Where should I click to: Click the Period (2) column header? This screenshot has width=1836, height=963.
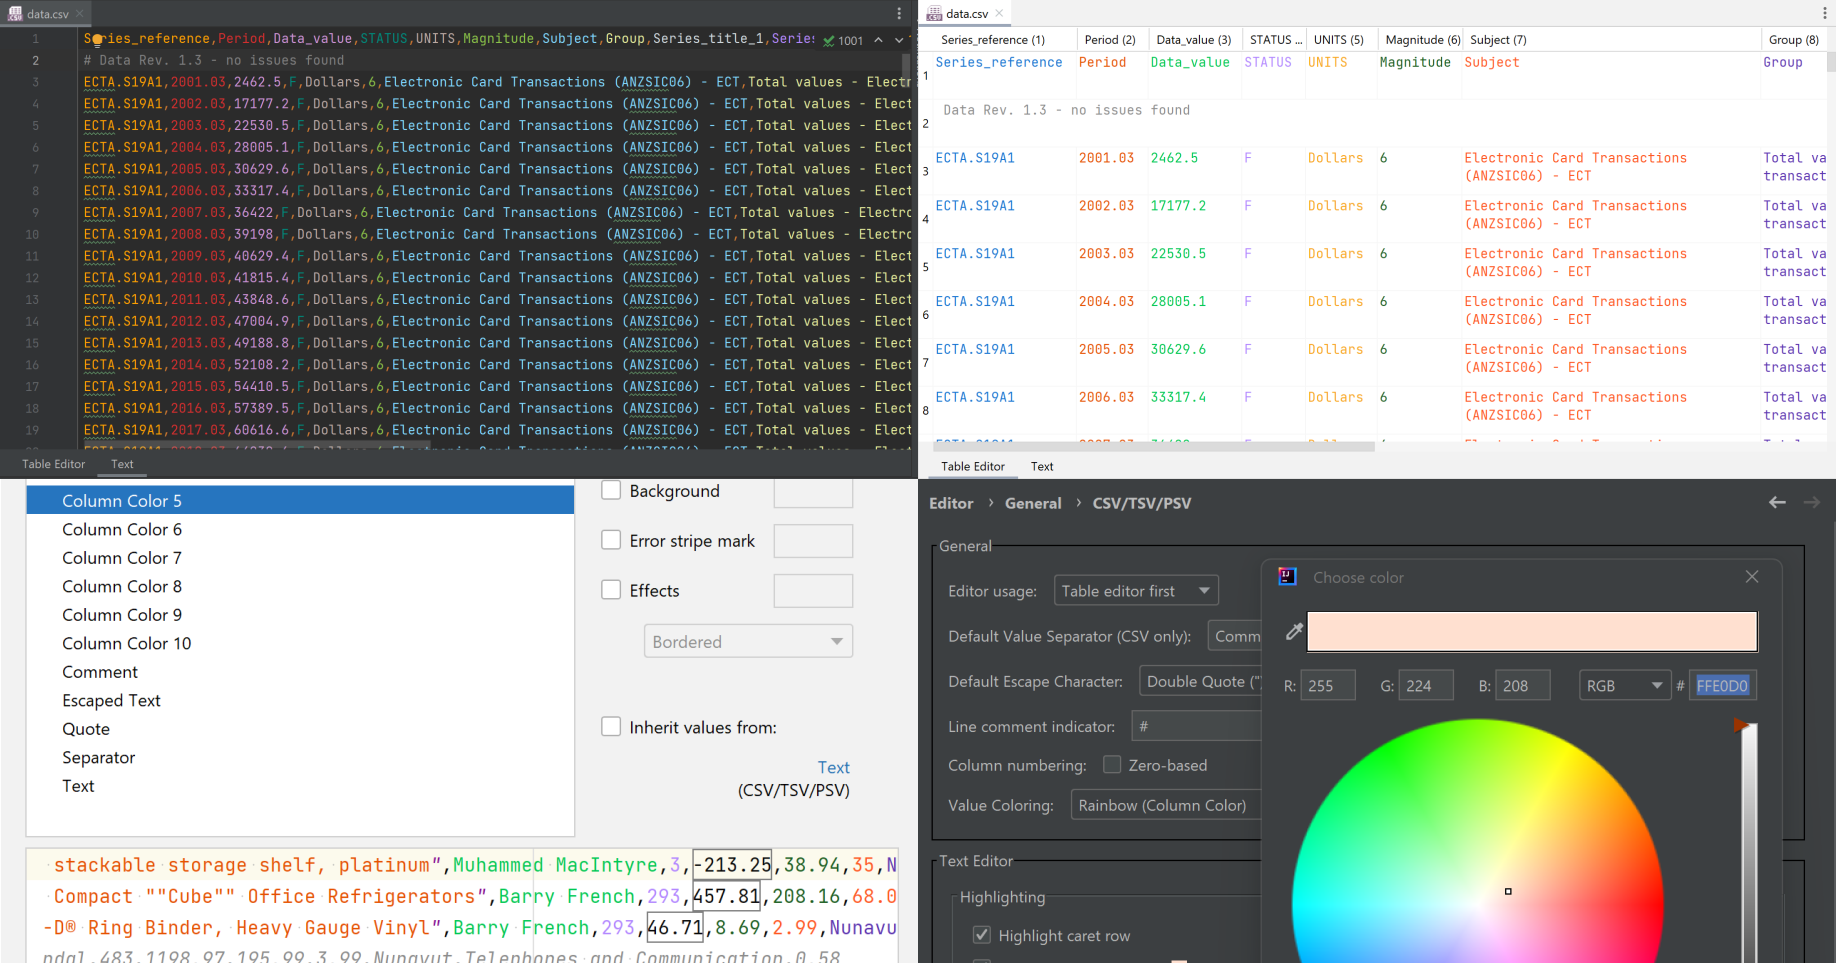1112,40
